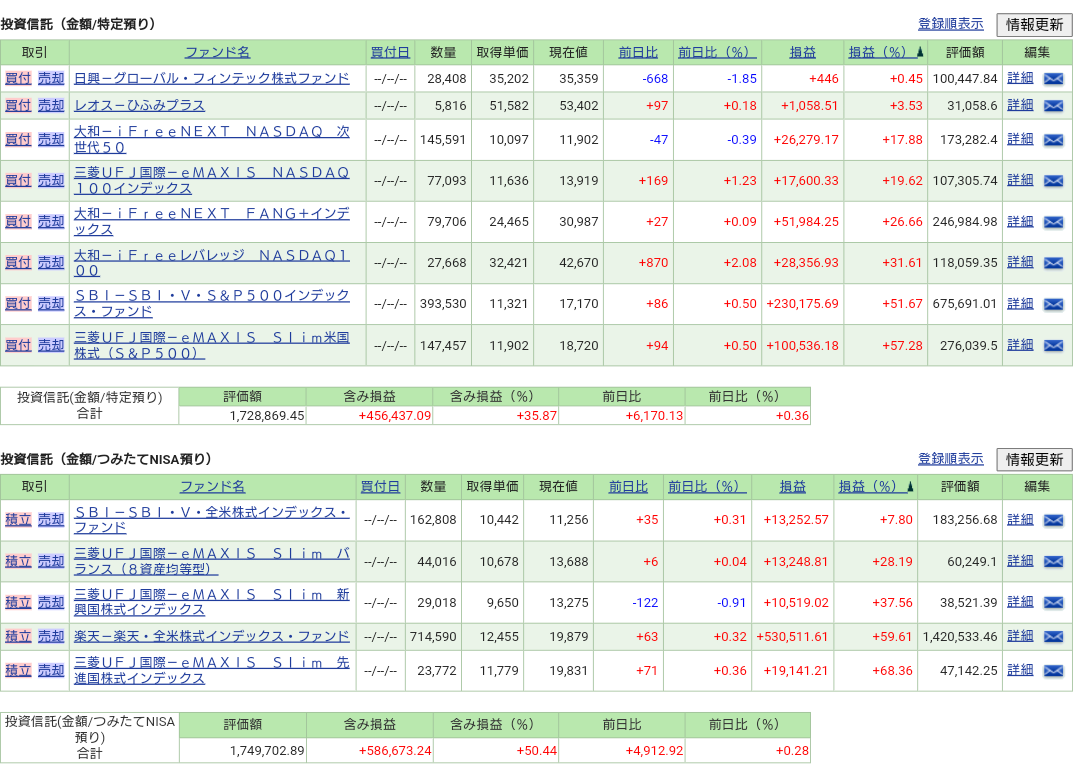The image size is (1080, 772).
Task: Open fund page レオス-ひふみプラス
Action: tap(140, 105)
